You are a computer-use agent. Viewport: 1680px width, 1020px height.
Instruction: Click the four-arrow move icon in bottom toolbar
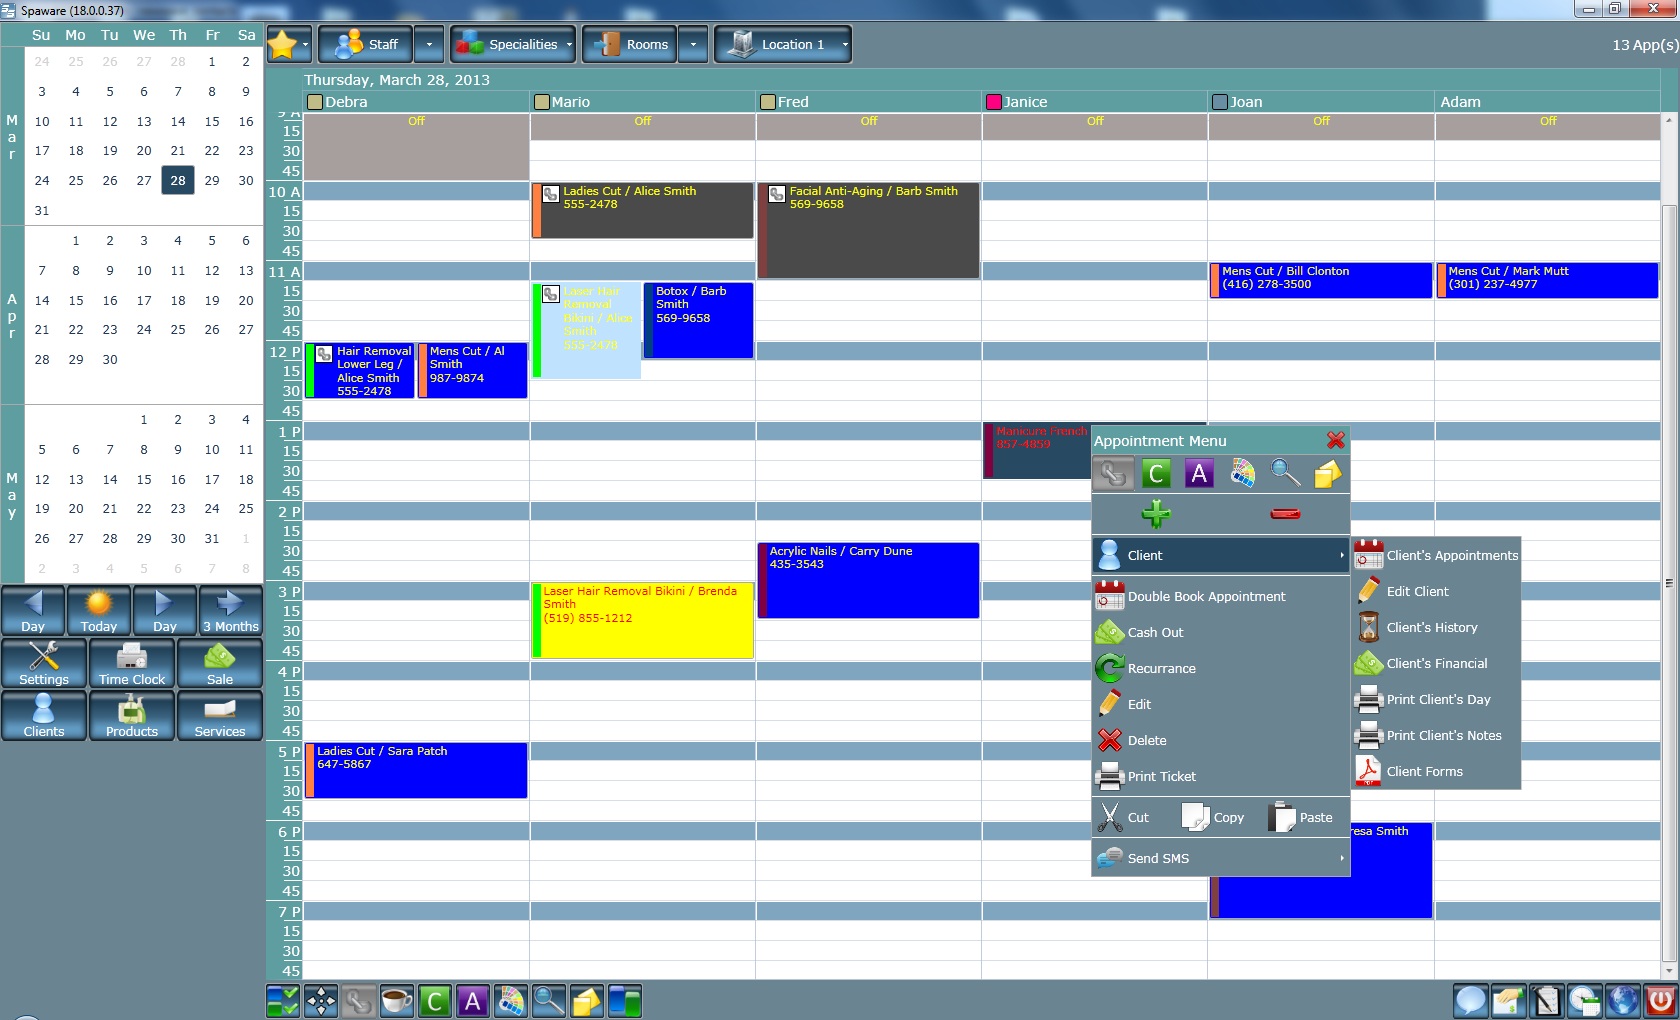(x=321, y=1000)
